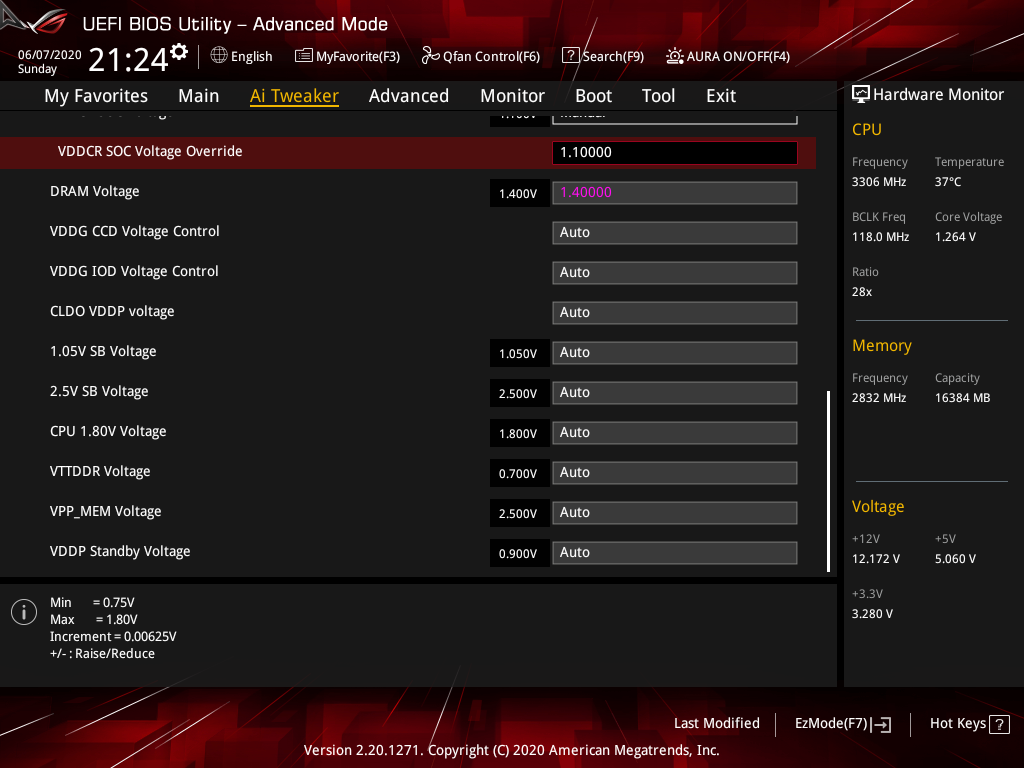Click the 0.900V standby readout
This screenshot has height=768, width=1024.
519,553
